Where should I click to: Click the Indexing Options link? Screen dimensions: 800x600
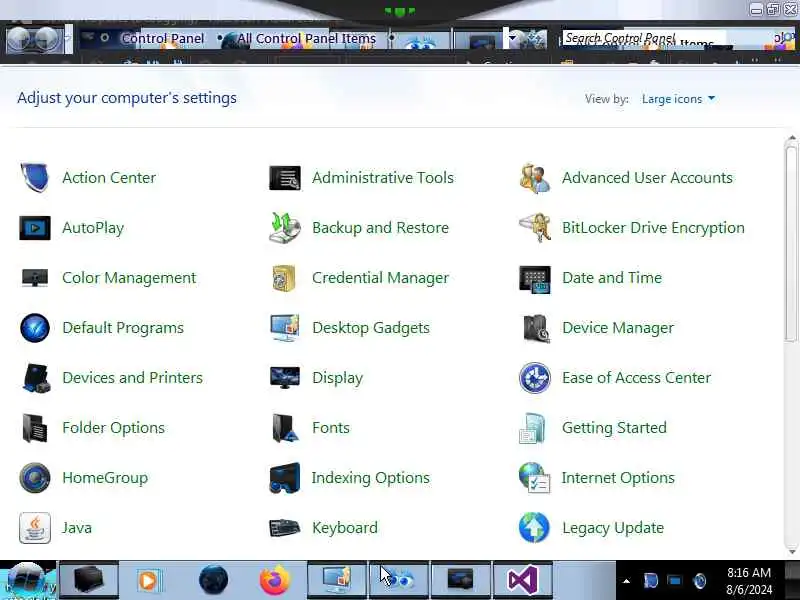(371, 478)
